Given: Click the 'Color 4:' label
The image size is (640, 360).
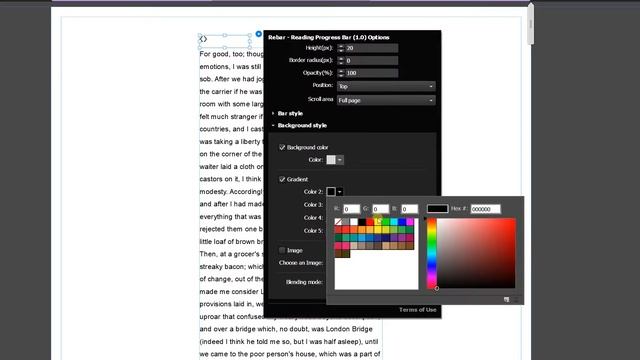Looking at the screenshot, I should (x=313, y=218).
